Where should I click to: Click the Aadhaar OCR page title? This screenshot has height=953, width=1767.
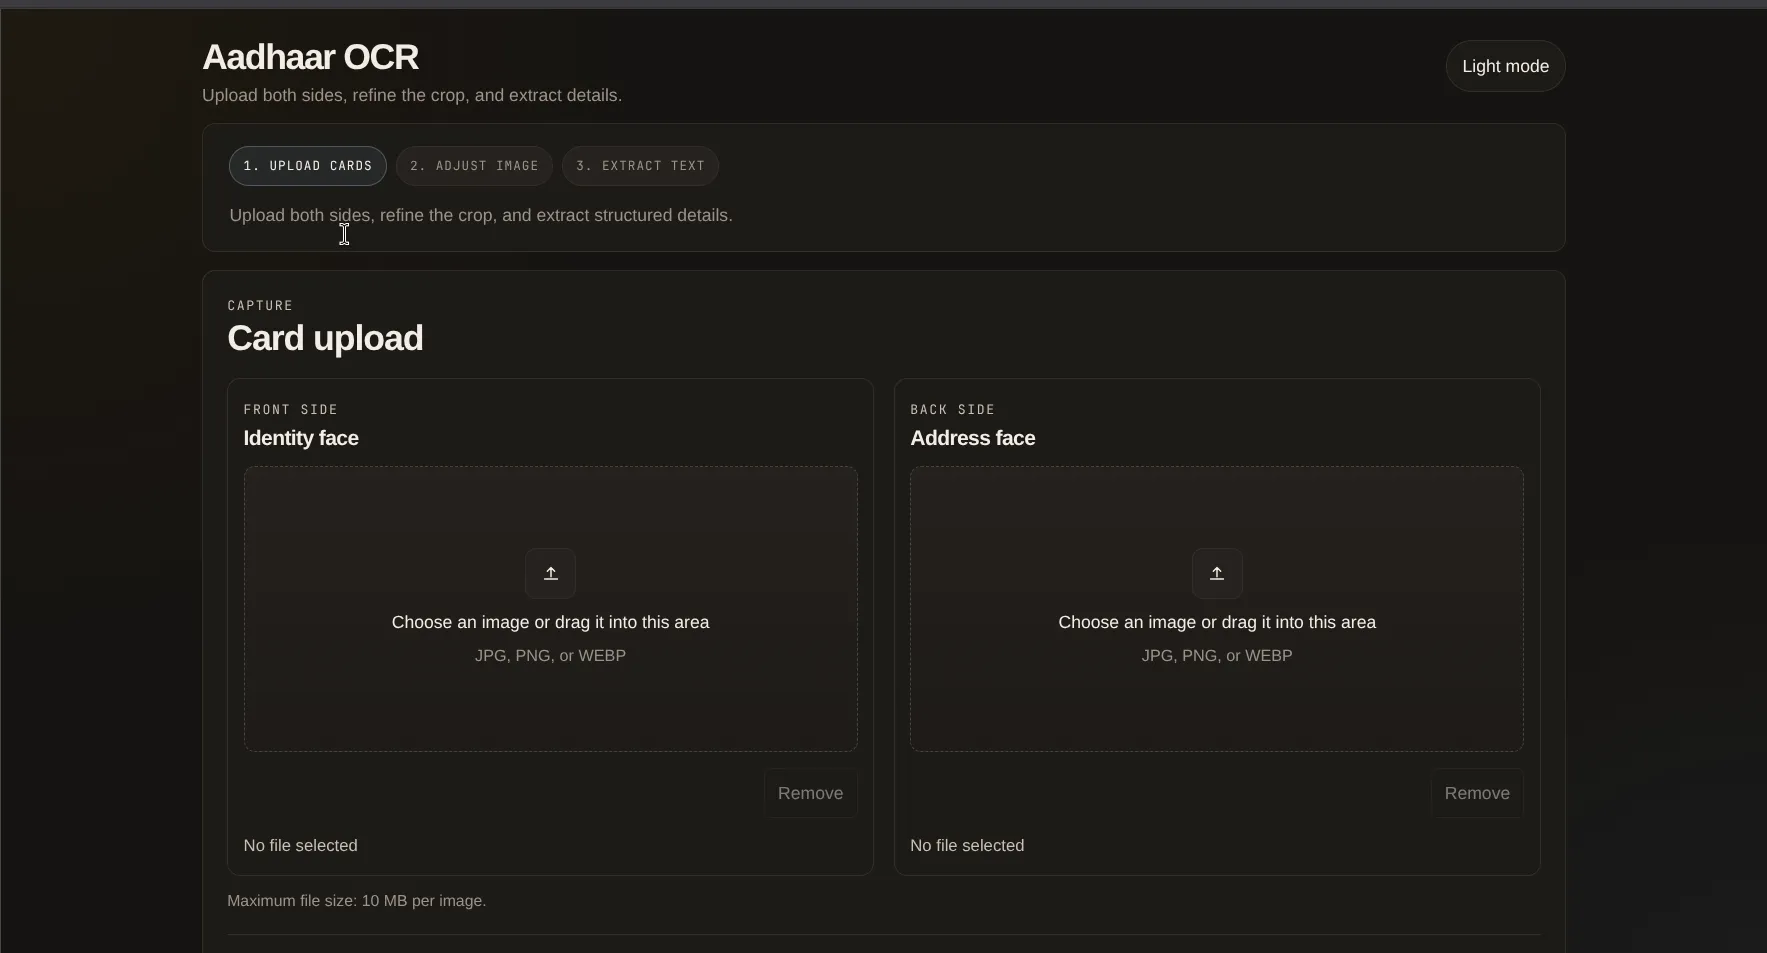(x=310, y=58)
